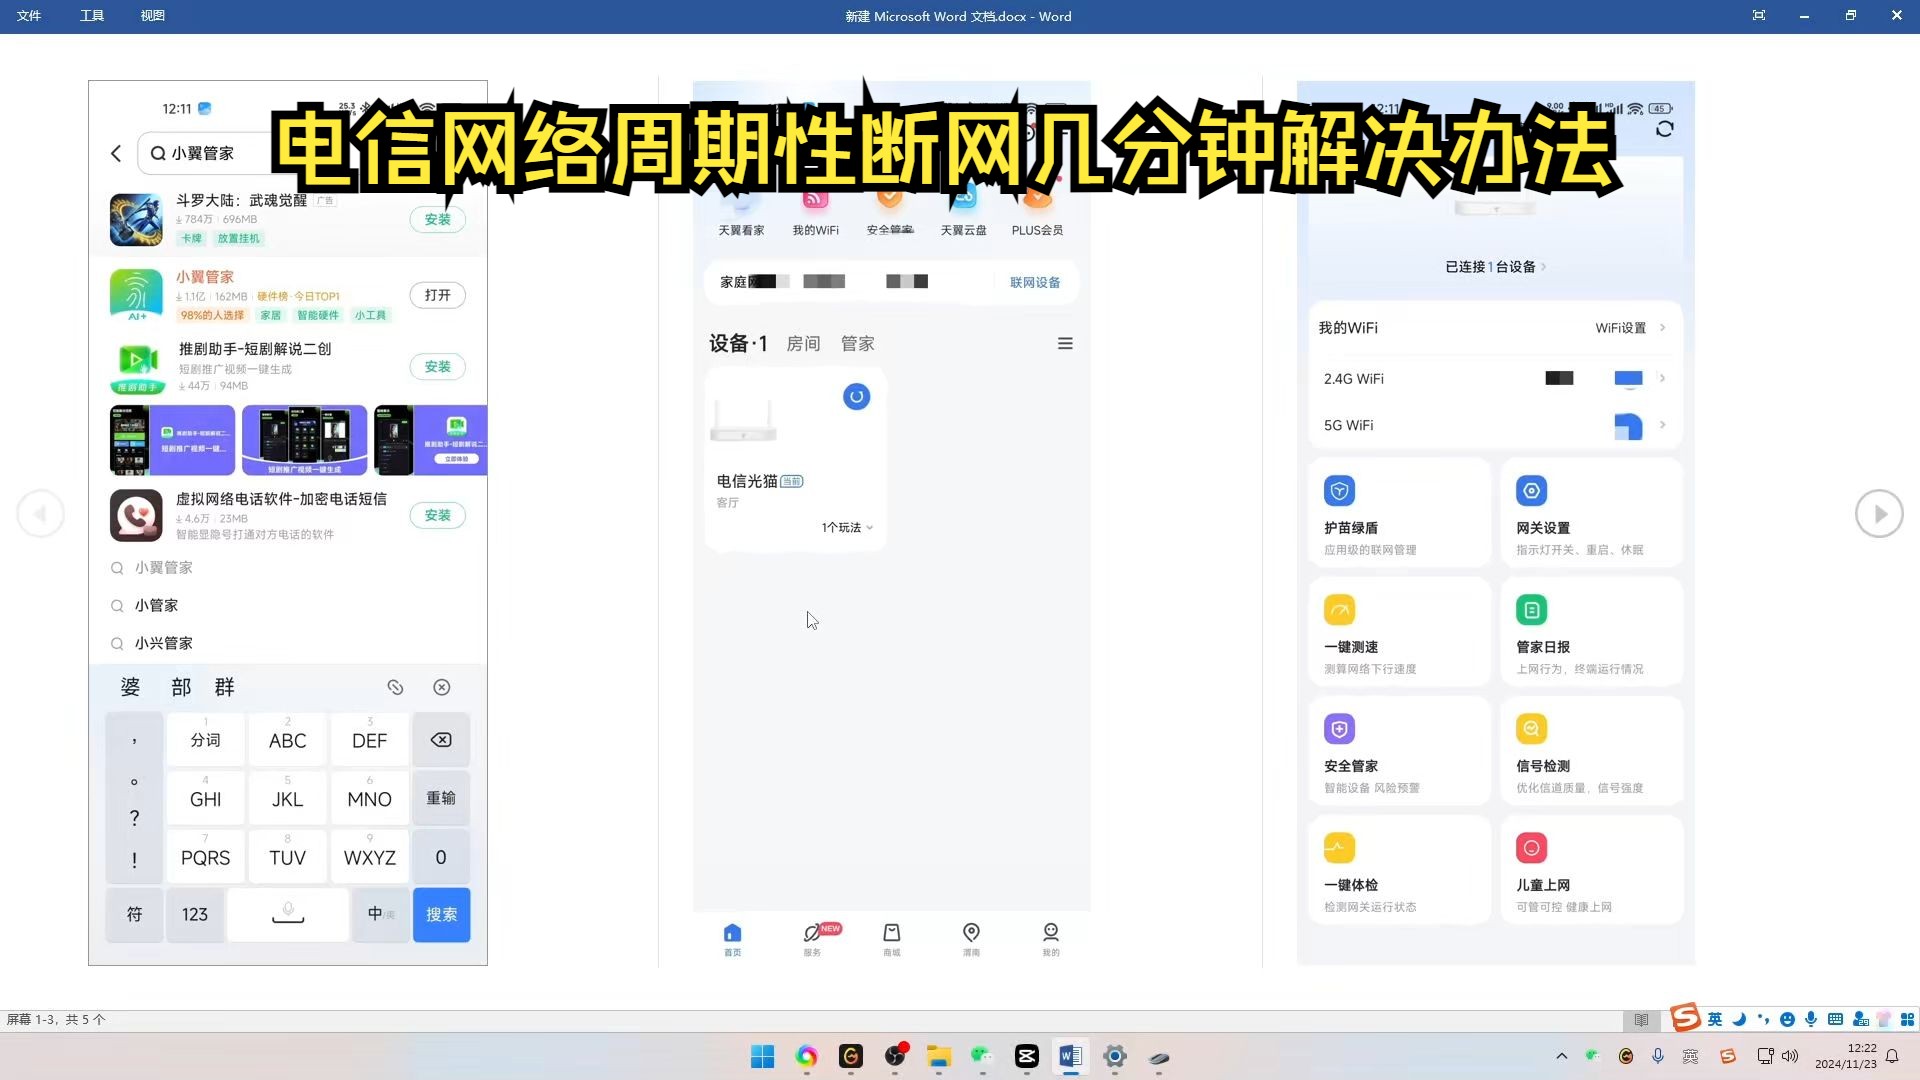The height and width of the screenshot is (1080, 1920).
Task: Tap the blue 搜索 key
Action: [x=441, y=914]
